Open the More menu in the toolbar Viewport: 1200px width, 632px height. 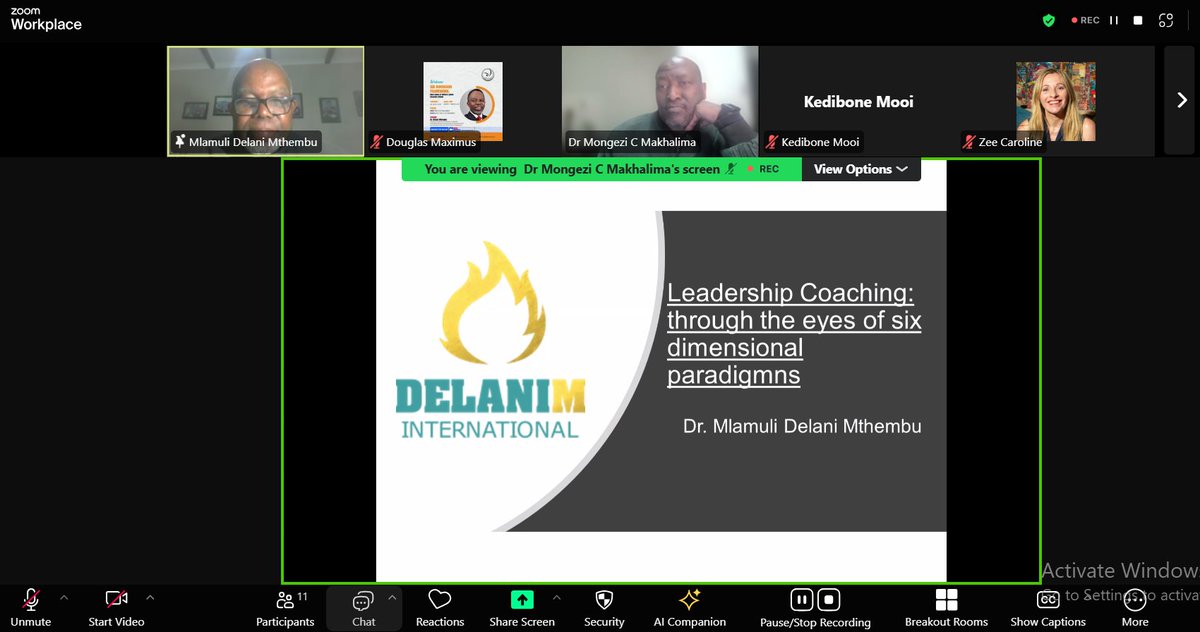(1135, 608)
